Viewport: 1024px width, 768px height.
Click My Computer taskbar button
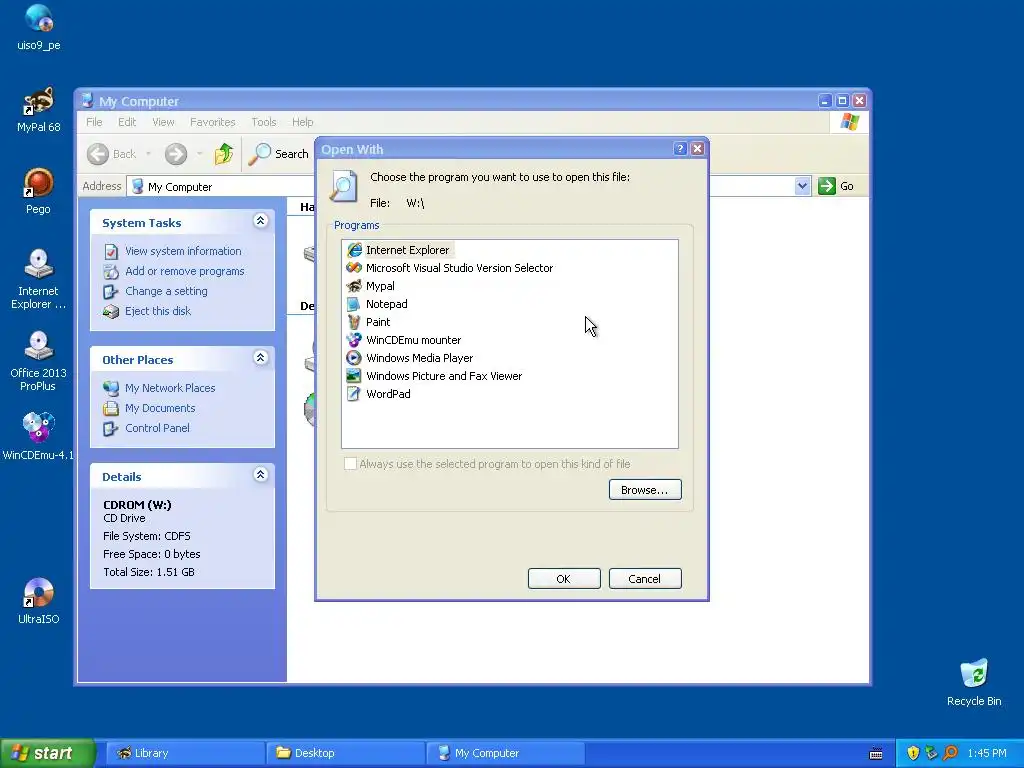point(505,753)
